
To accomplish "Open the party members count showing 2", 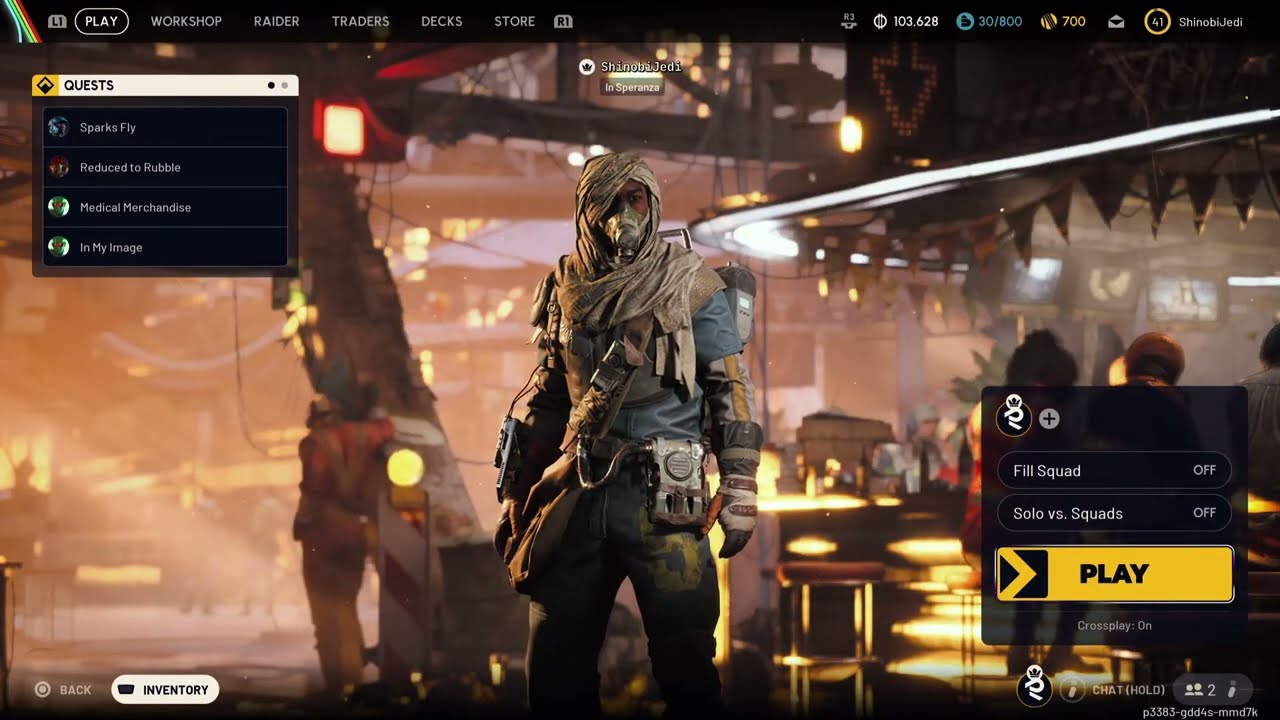I will pos(1200,690).
